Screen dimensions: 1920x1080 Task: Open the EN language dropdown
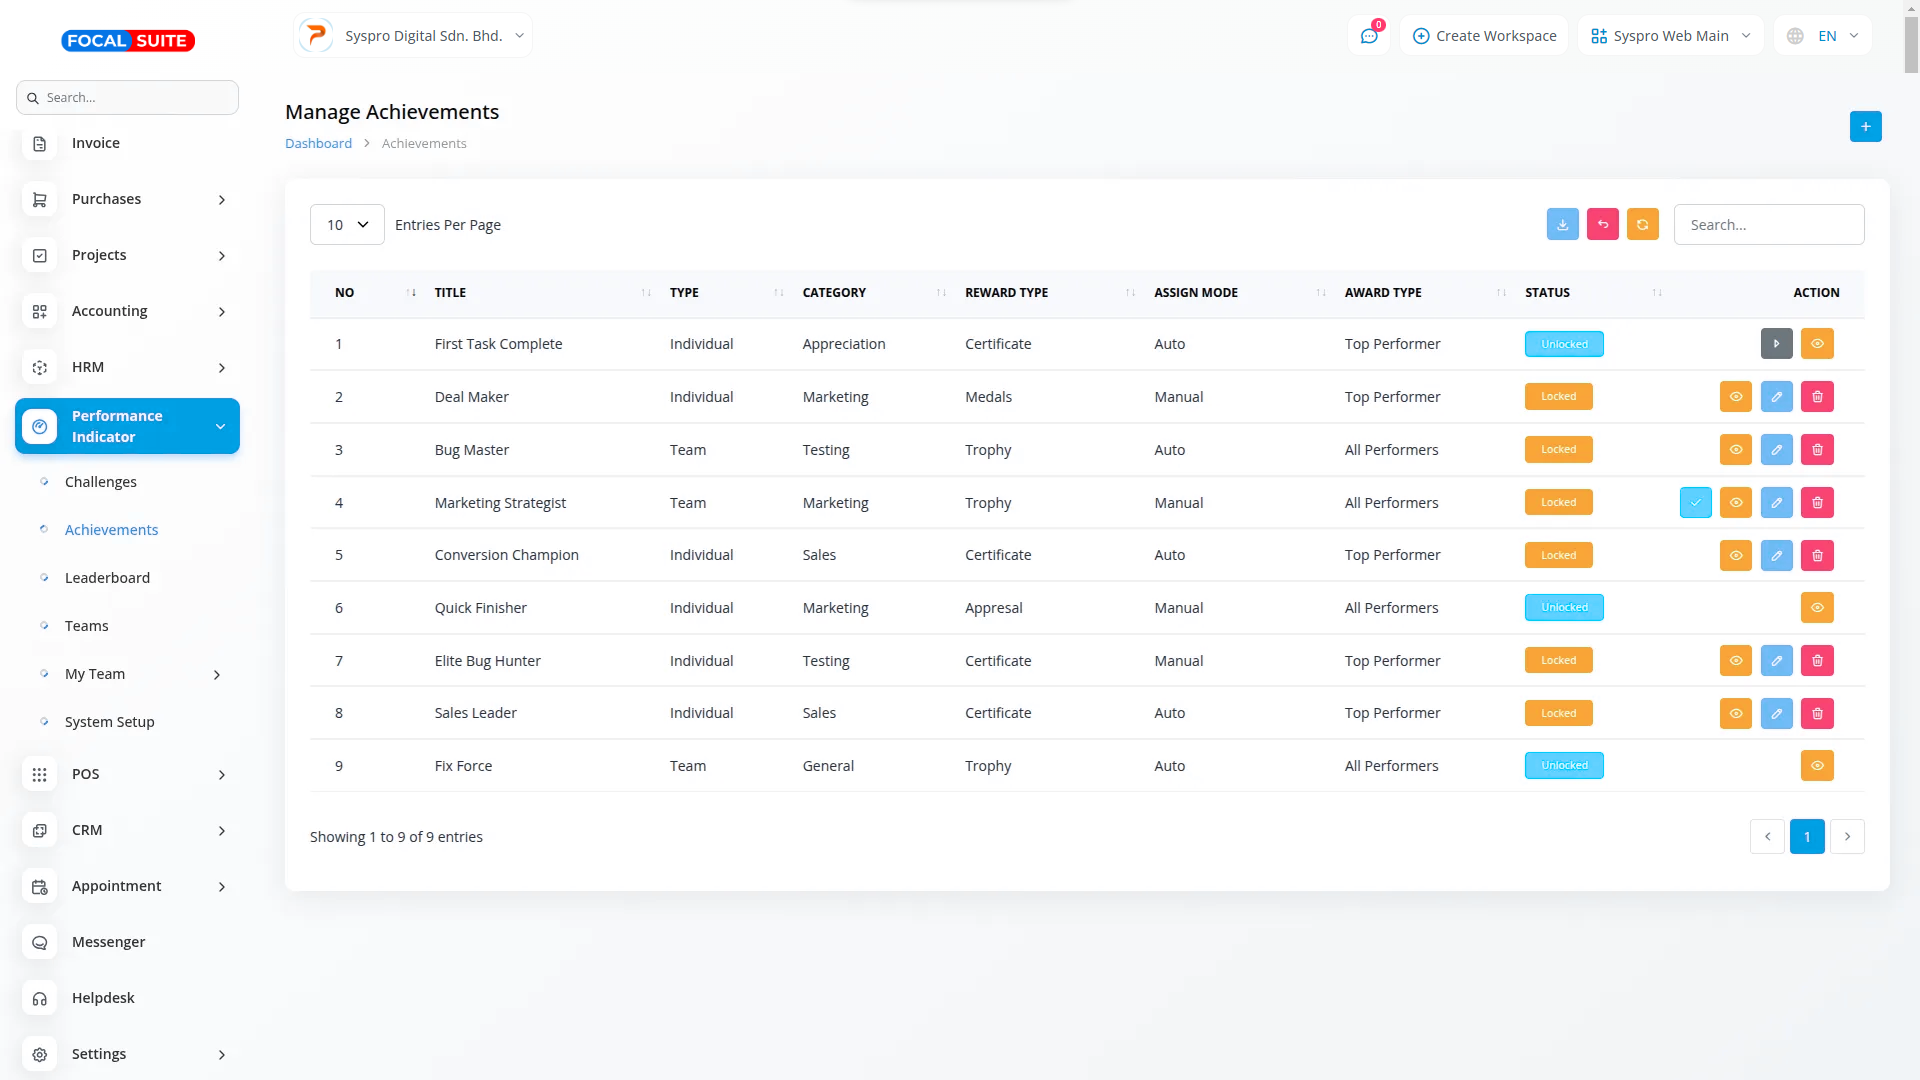tap(1825, 36)
